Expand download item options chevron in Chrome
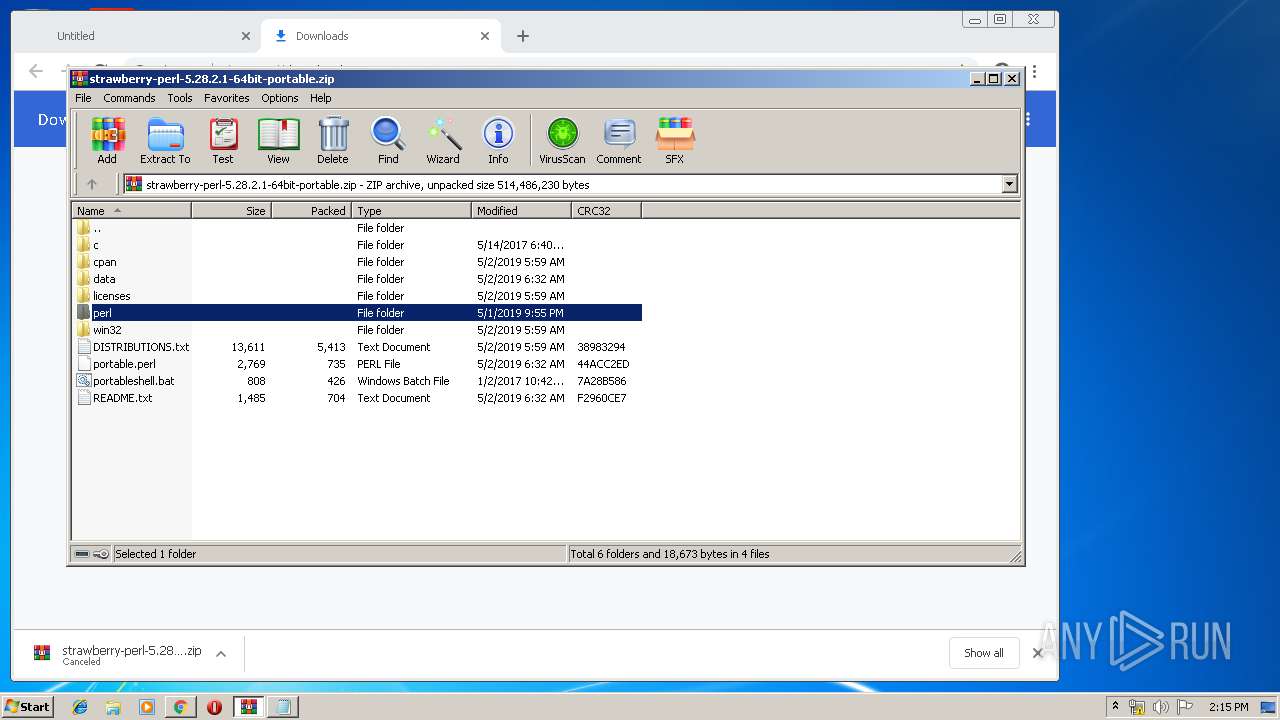This screenshot has width=1280, height=720. click(221, 653)
